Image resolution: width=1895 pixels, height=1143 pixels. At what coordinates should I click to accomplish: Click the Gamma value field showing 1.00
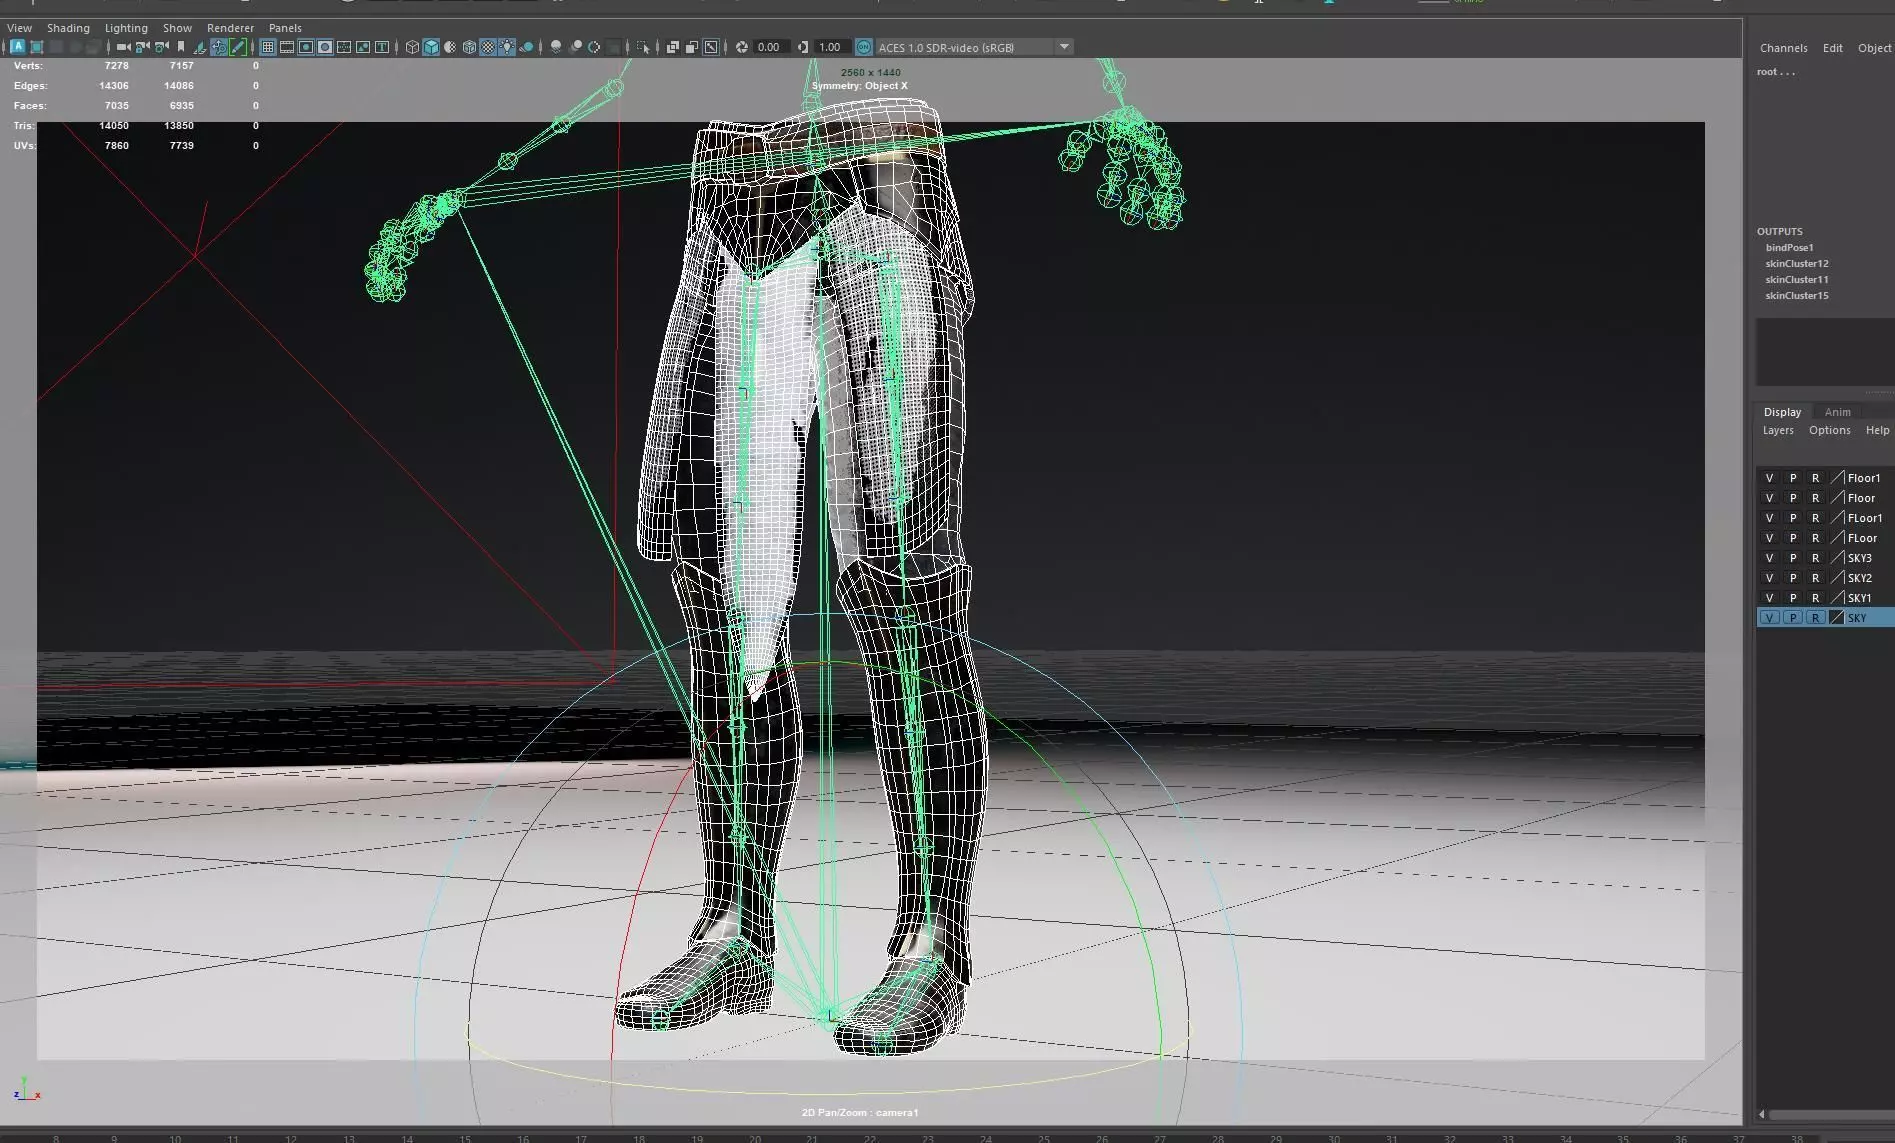point(832,47)
